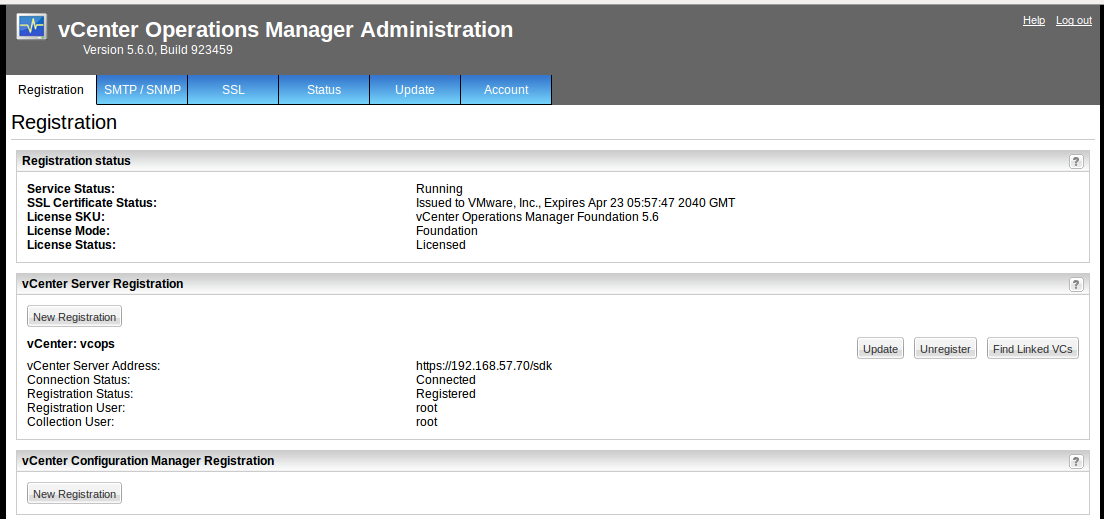Click the 'Collection User:' label
Screen dimensions: 1104x519
(70, 423)
